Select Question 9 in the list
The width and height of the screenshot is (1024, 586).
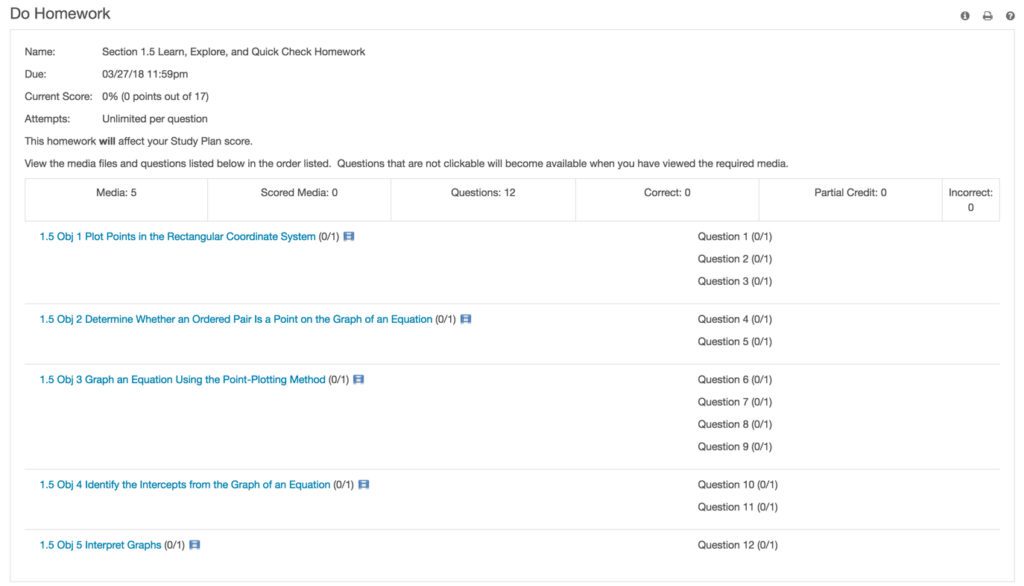[734, 447]
